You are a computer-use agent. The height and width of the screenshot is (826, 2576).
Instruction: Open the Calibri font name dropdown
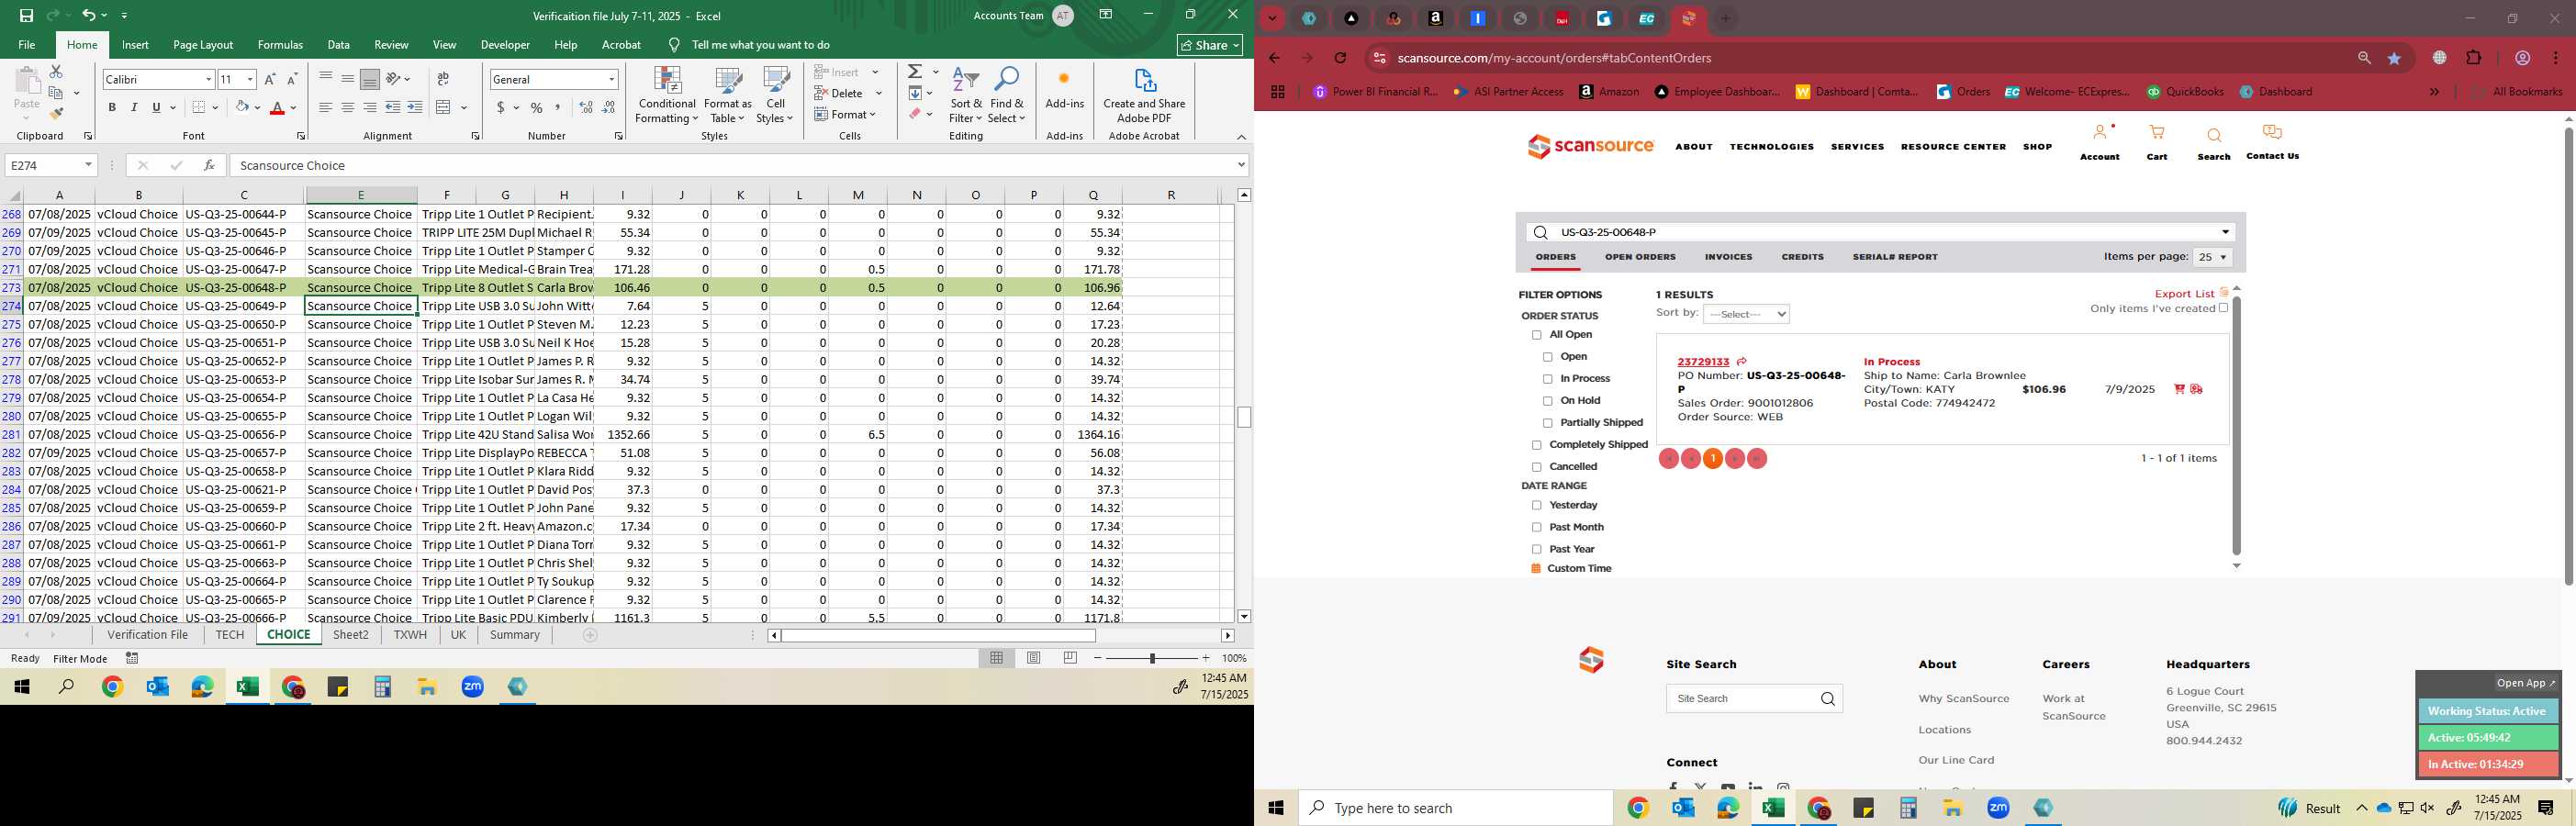(x=208, y=79)
